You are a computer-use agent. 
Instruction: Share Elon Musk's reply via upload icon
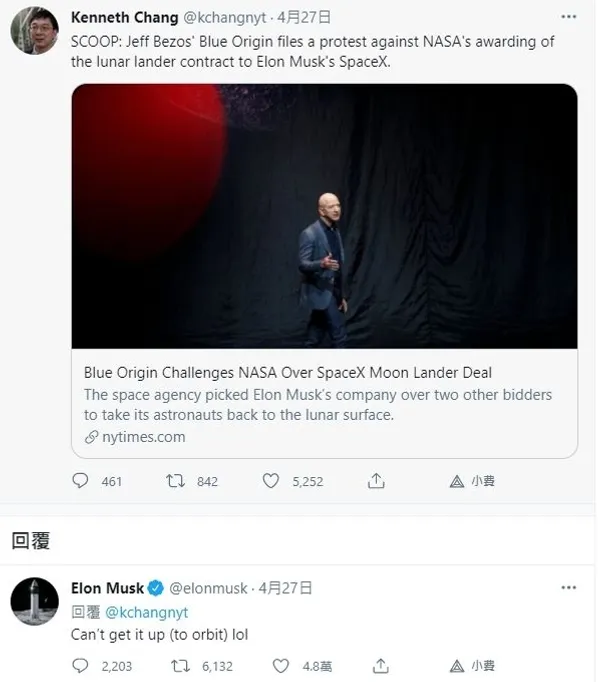[x=381, y=665]
